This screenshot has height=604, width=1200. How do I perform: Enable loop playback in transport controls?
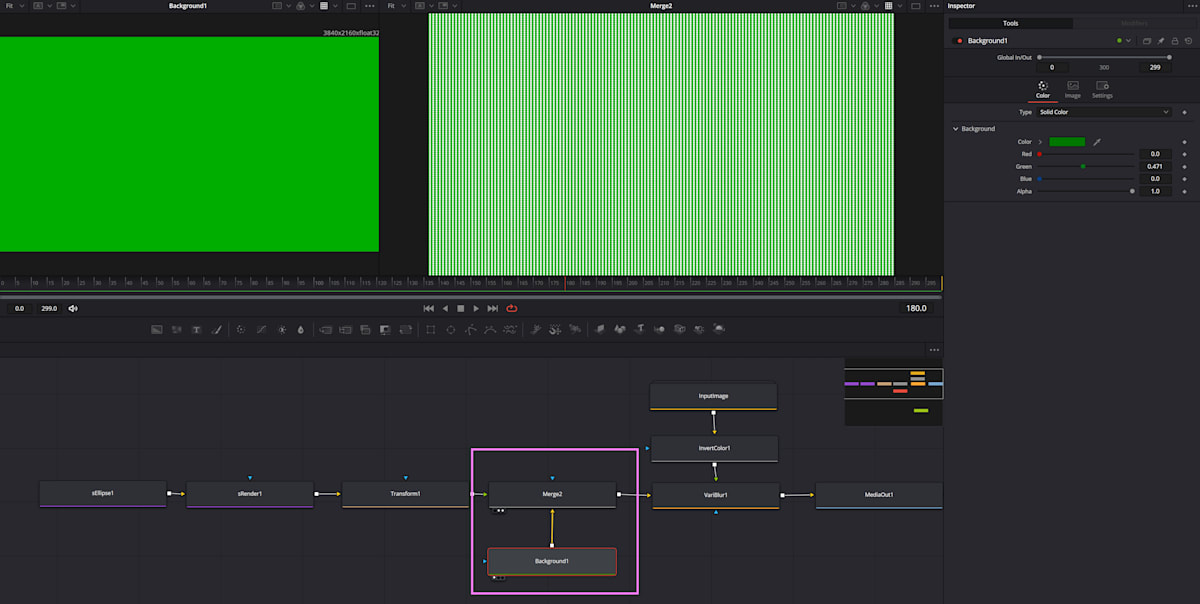coord(511,309)
